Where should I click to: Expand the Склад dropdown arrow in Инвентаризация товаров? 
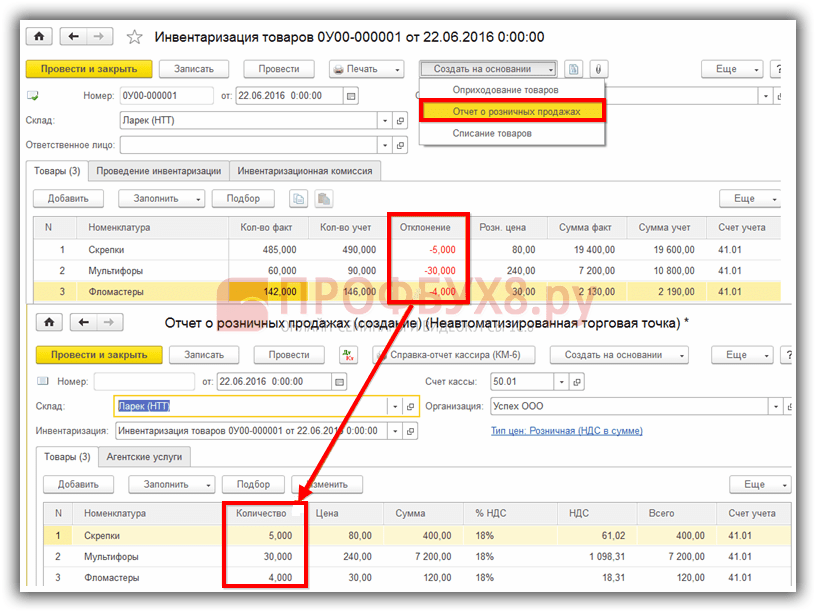(385, 120)
